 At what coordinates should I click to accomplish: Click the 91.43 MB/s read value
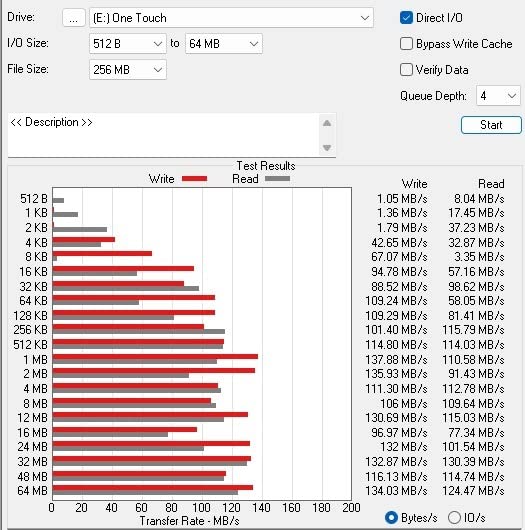[476, 374]
